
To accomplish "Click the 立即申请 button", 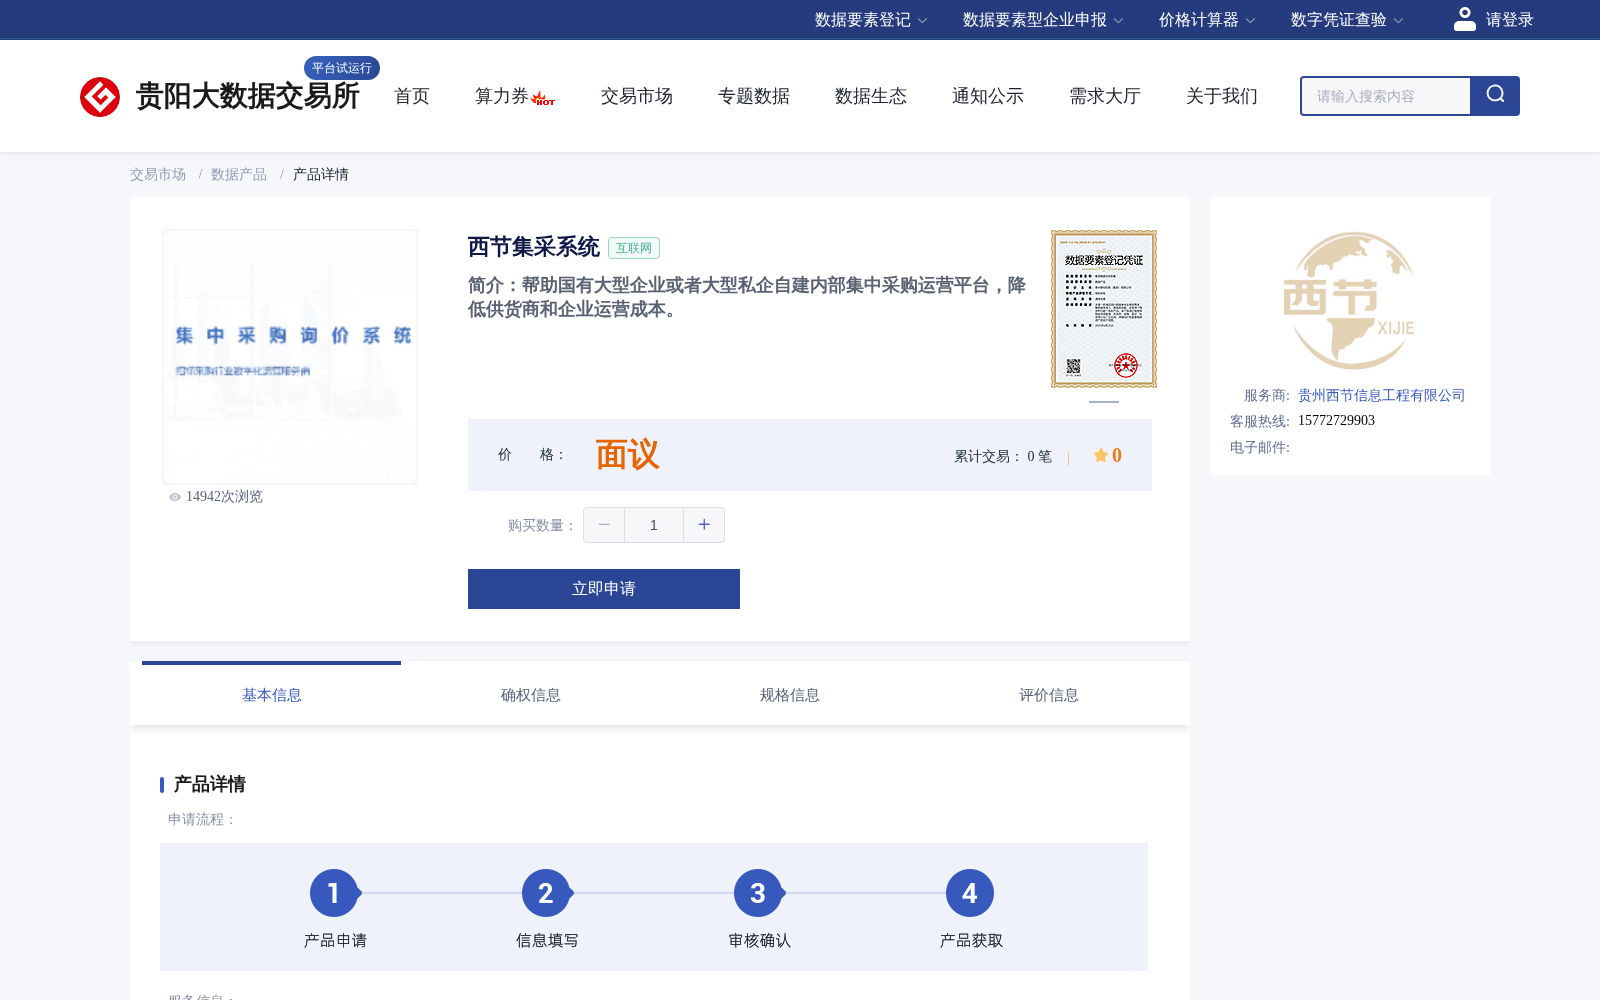I will [604, 589].
